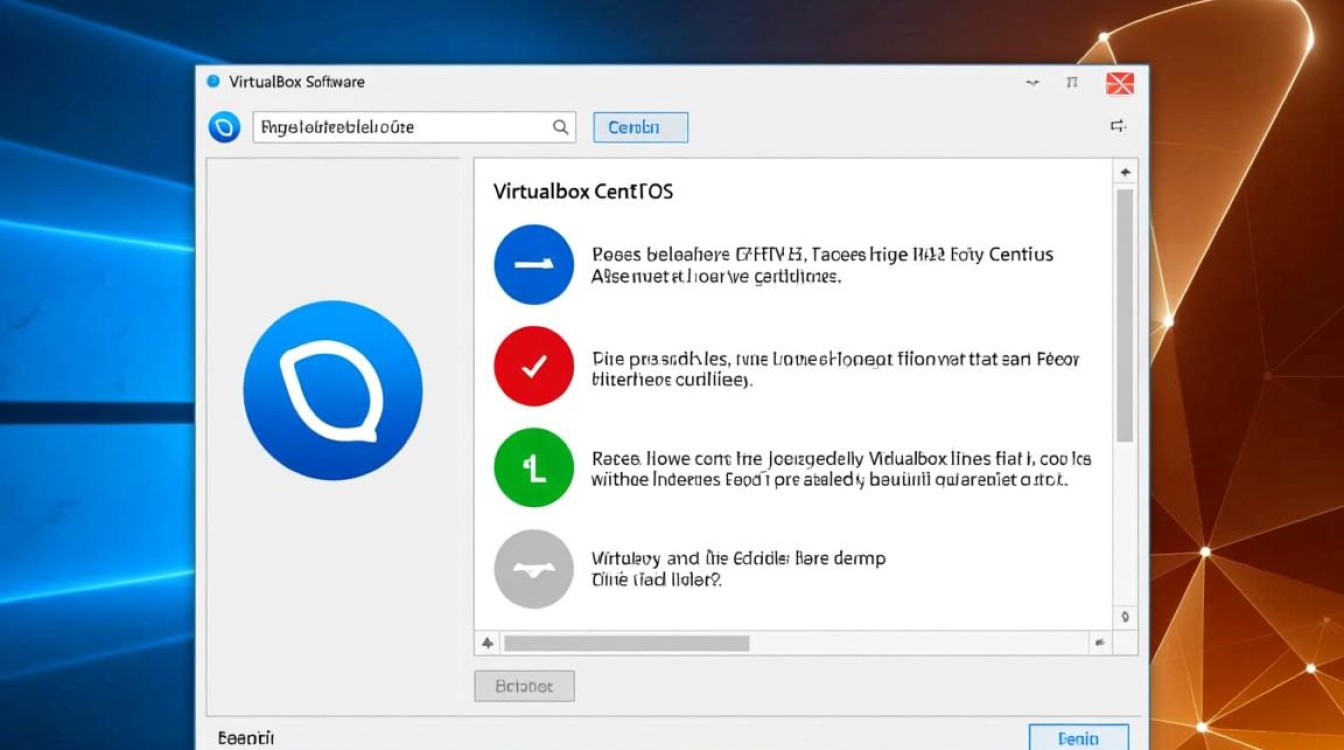Select the text mentioning 'Vidualbox lines'

(841, 469)
